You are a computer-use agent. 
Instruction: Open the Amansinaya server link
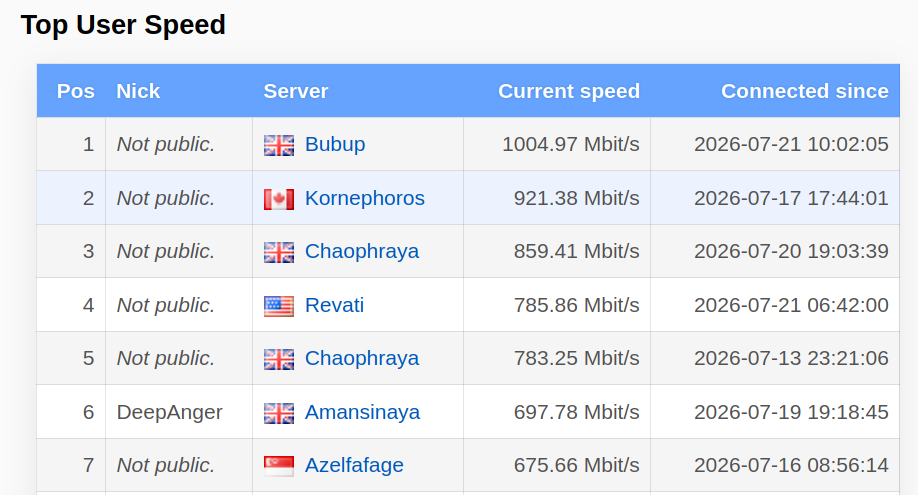[x=362, y=412]
